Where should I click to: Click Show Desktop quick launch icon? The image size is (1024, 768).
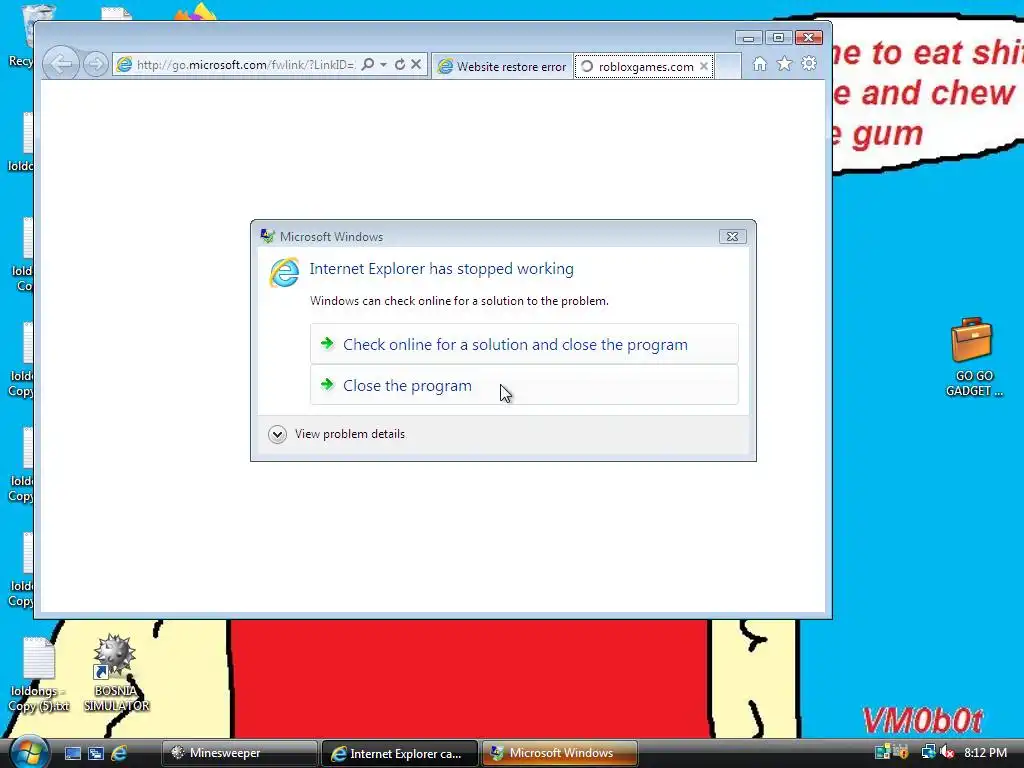click(72, 753)
